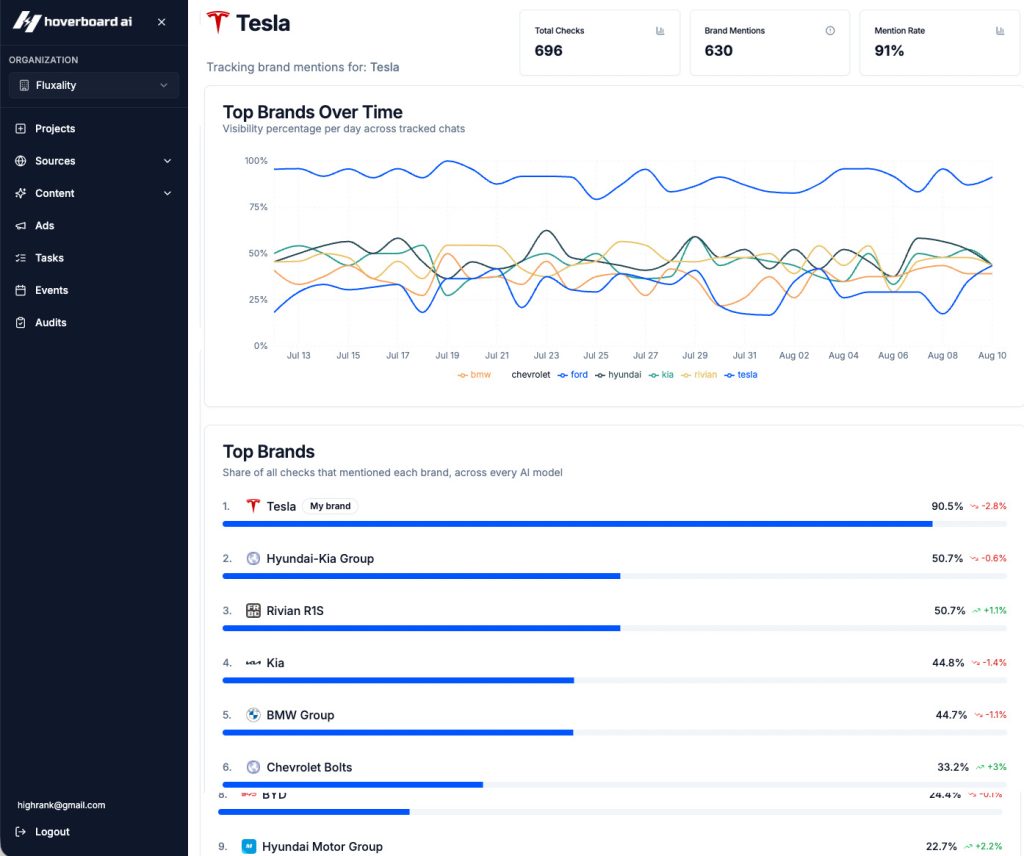This screenshot has height=856, width=1024.
Task: Click the Content sparkle icon
Action: [x=21, y=193]
